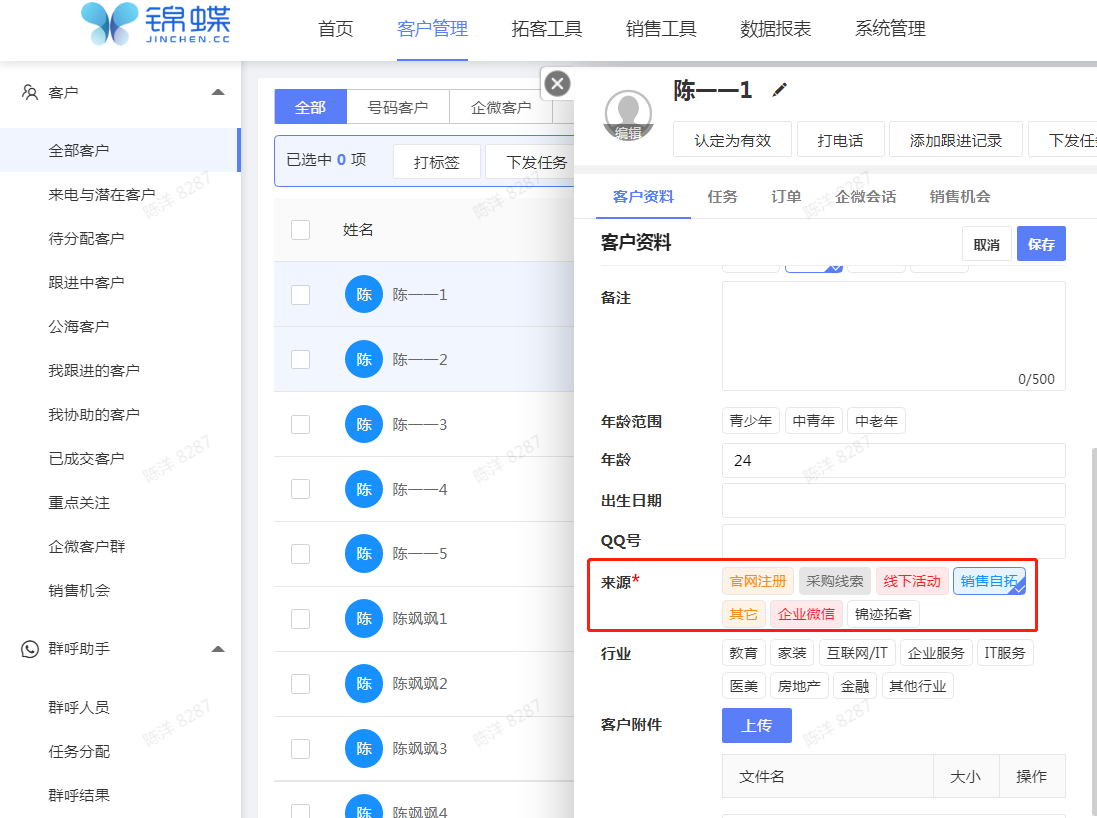1097x818 pixels.
Task: Open the 客户管理 top menu
Action: 432,29
